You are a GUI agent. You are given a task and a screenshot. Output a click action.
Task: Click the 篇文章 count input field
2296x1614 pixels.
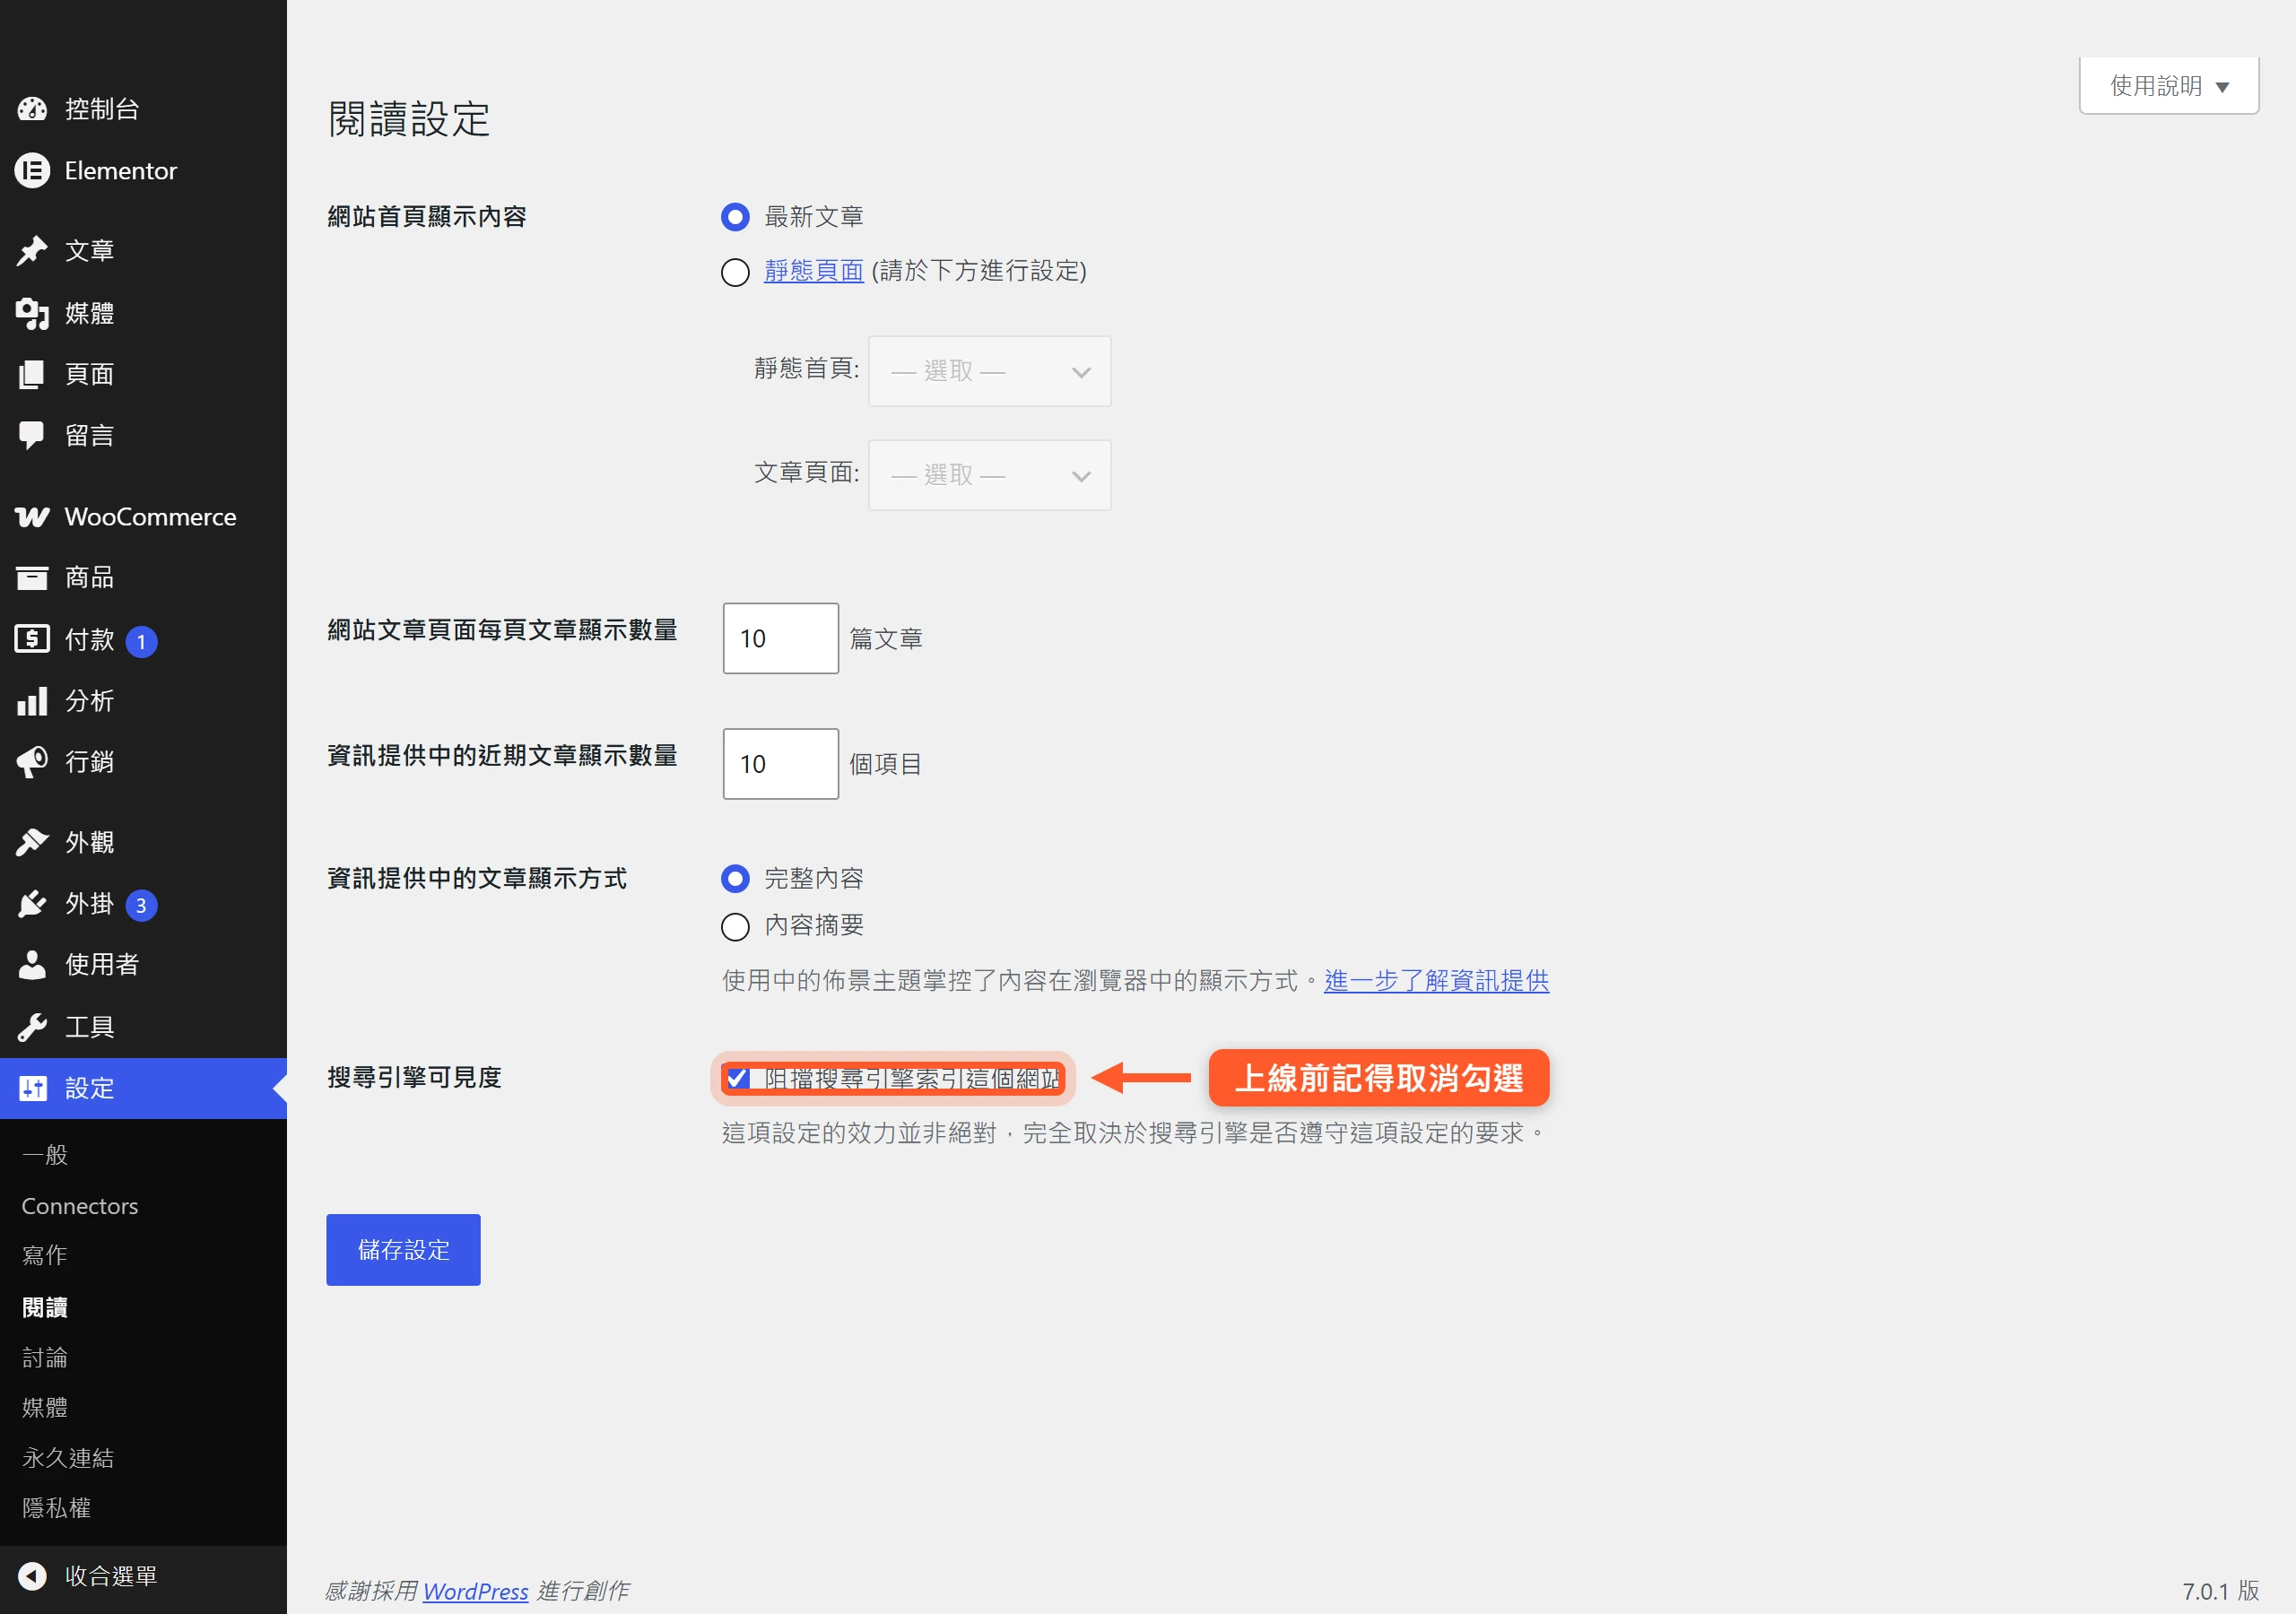(780, 638)
